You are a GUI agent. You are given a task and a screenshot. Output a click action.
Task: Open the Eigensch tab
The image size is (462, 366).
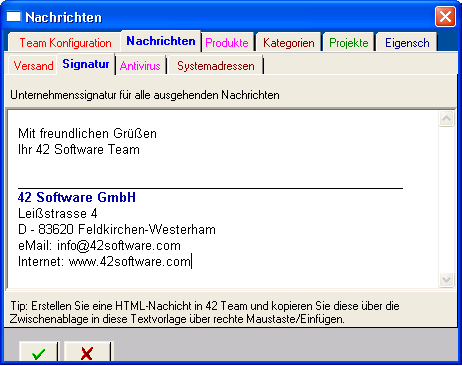[407, 43]
